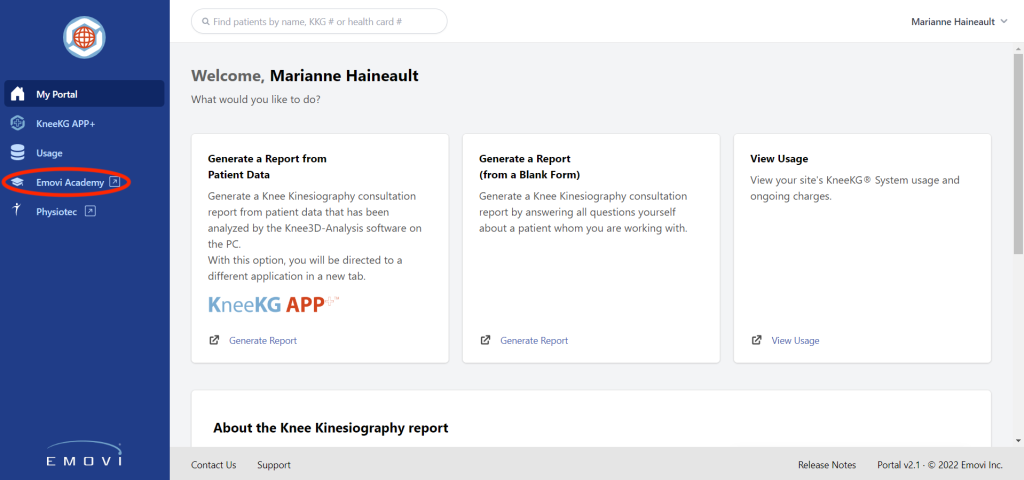Click the external link icon beside Emovi Academy

coord(114,182)
